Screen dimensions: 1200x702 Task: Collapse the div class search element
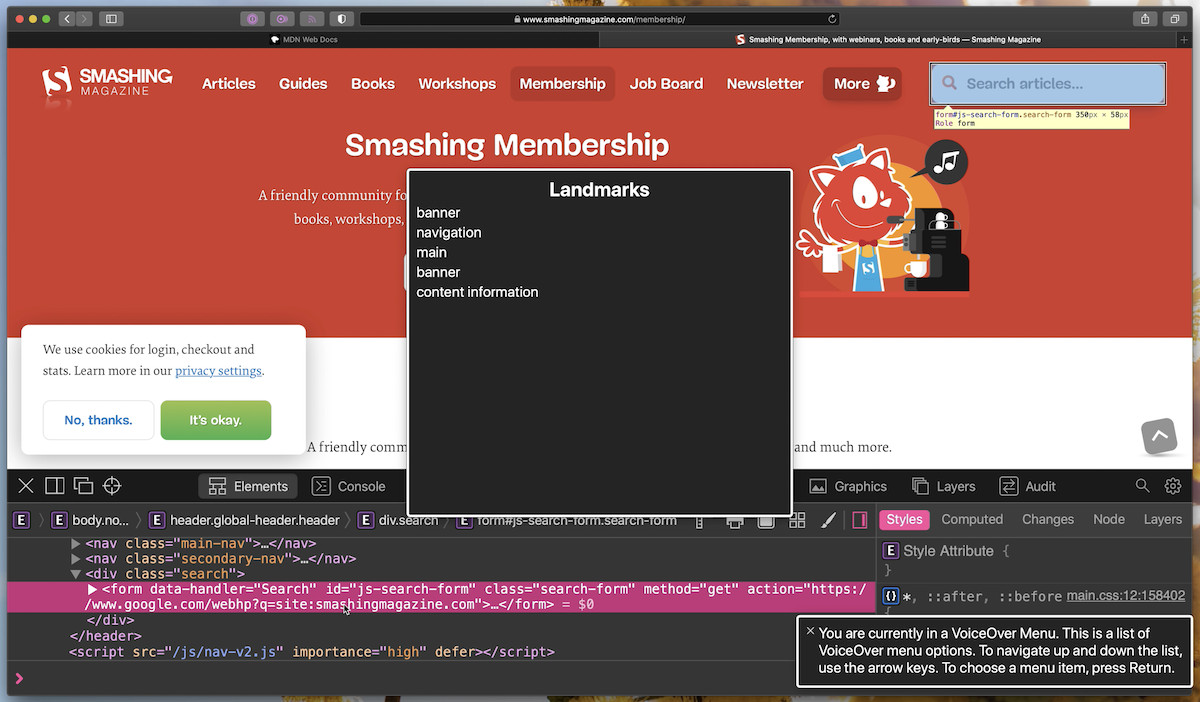[75, 574]
